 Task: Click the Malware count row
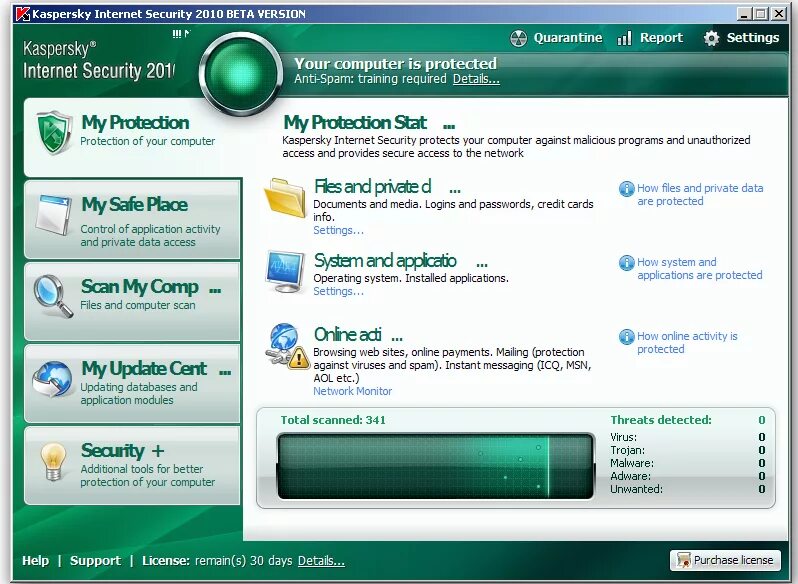point(688,463)
